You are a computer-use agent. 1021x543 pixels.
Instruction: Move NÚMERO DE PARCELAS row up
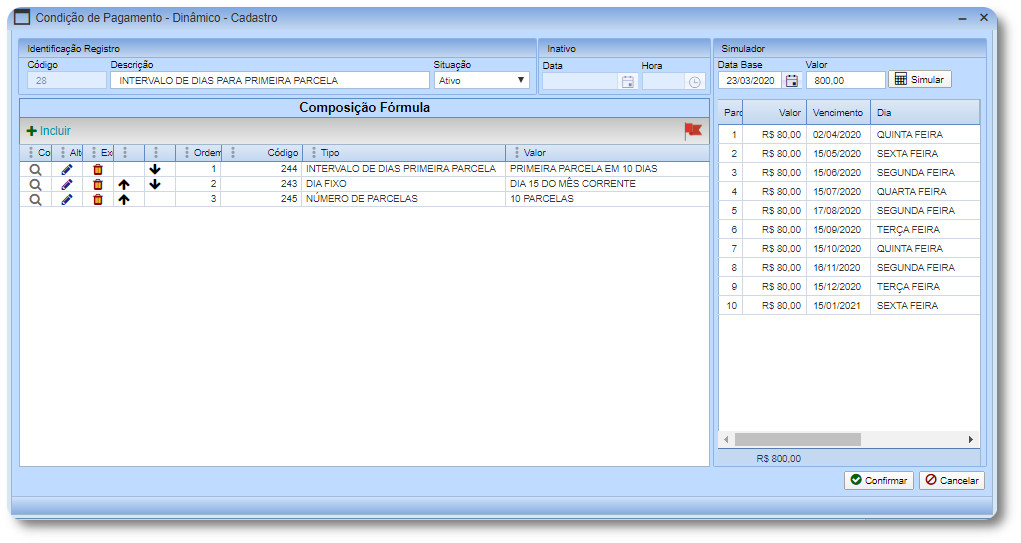click(x=124, y=200)
